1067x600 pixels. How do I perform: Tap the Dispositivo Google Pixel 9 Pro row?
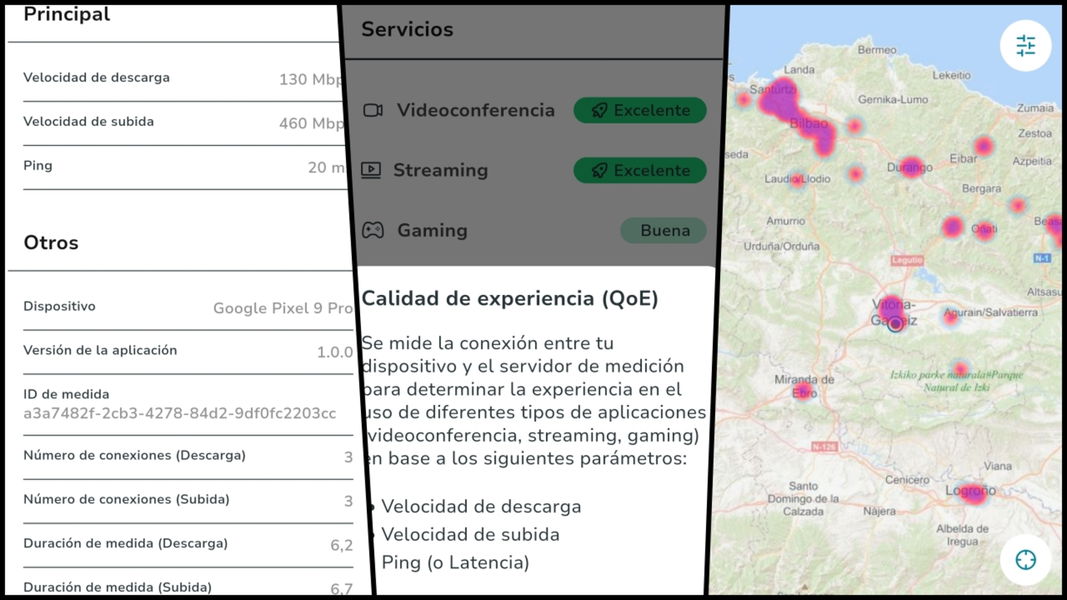[180, 307]
